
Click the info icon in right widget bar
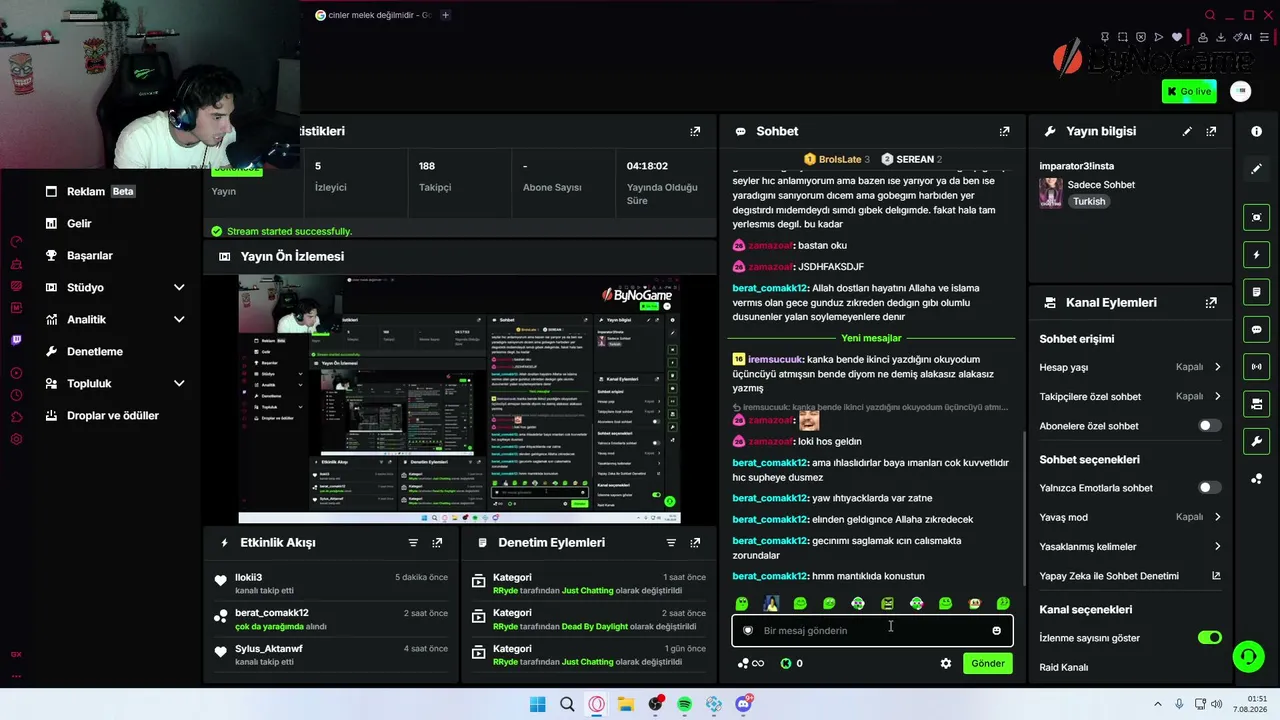[1257, 131]
